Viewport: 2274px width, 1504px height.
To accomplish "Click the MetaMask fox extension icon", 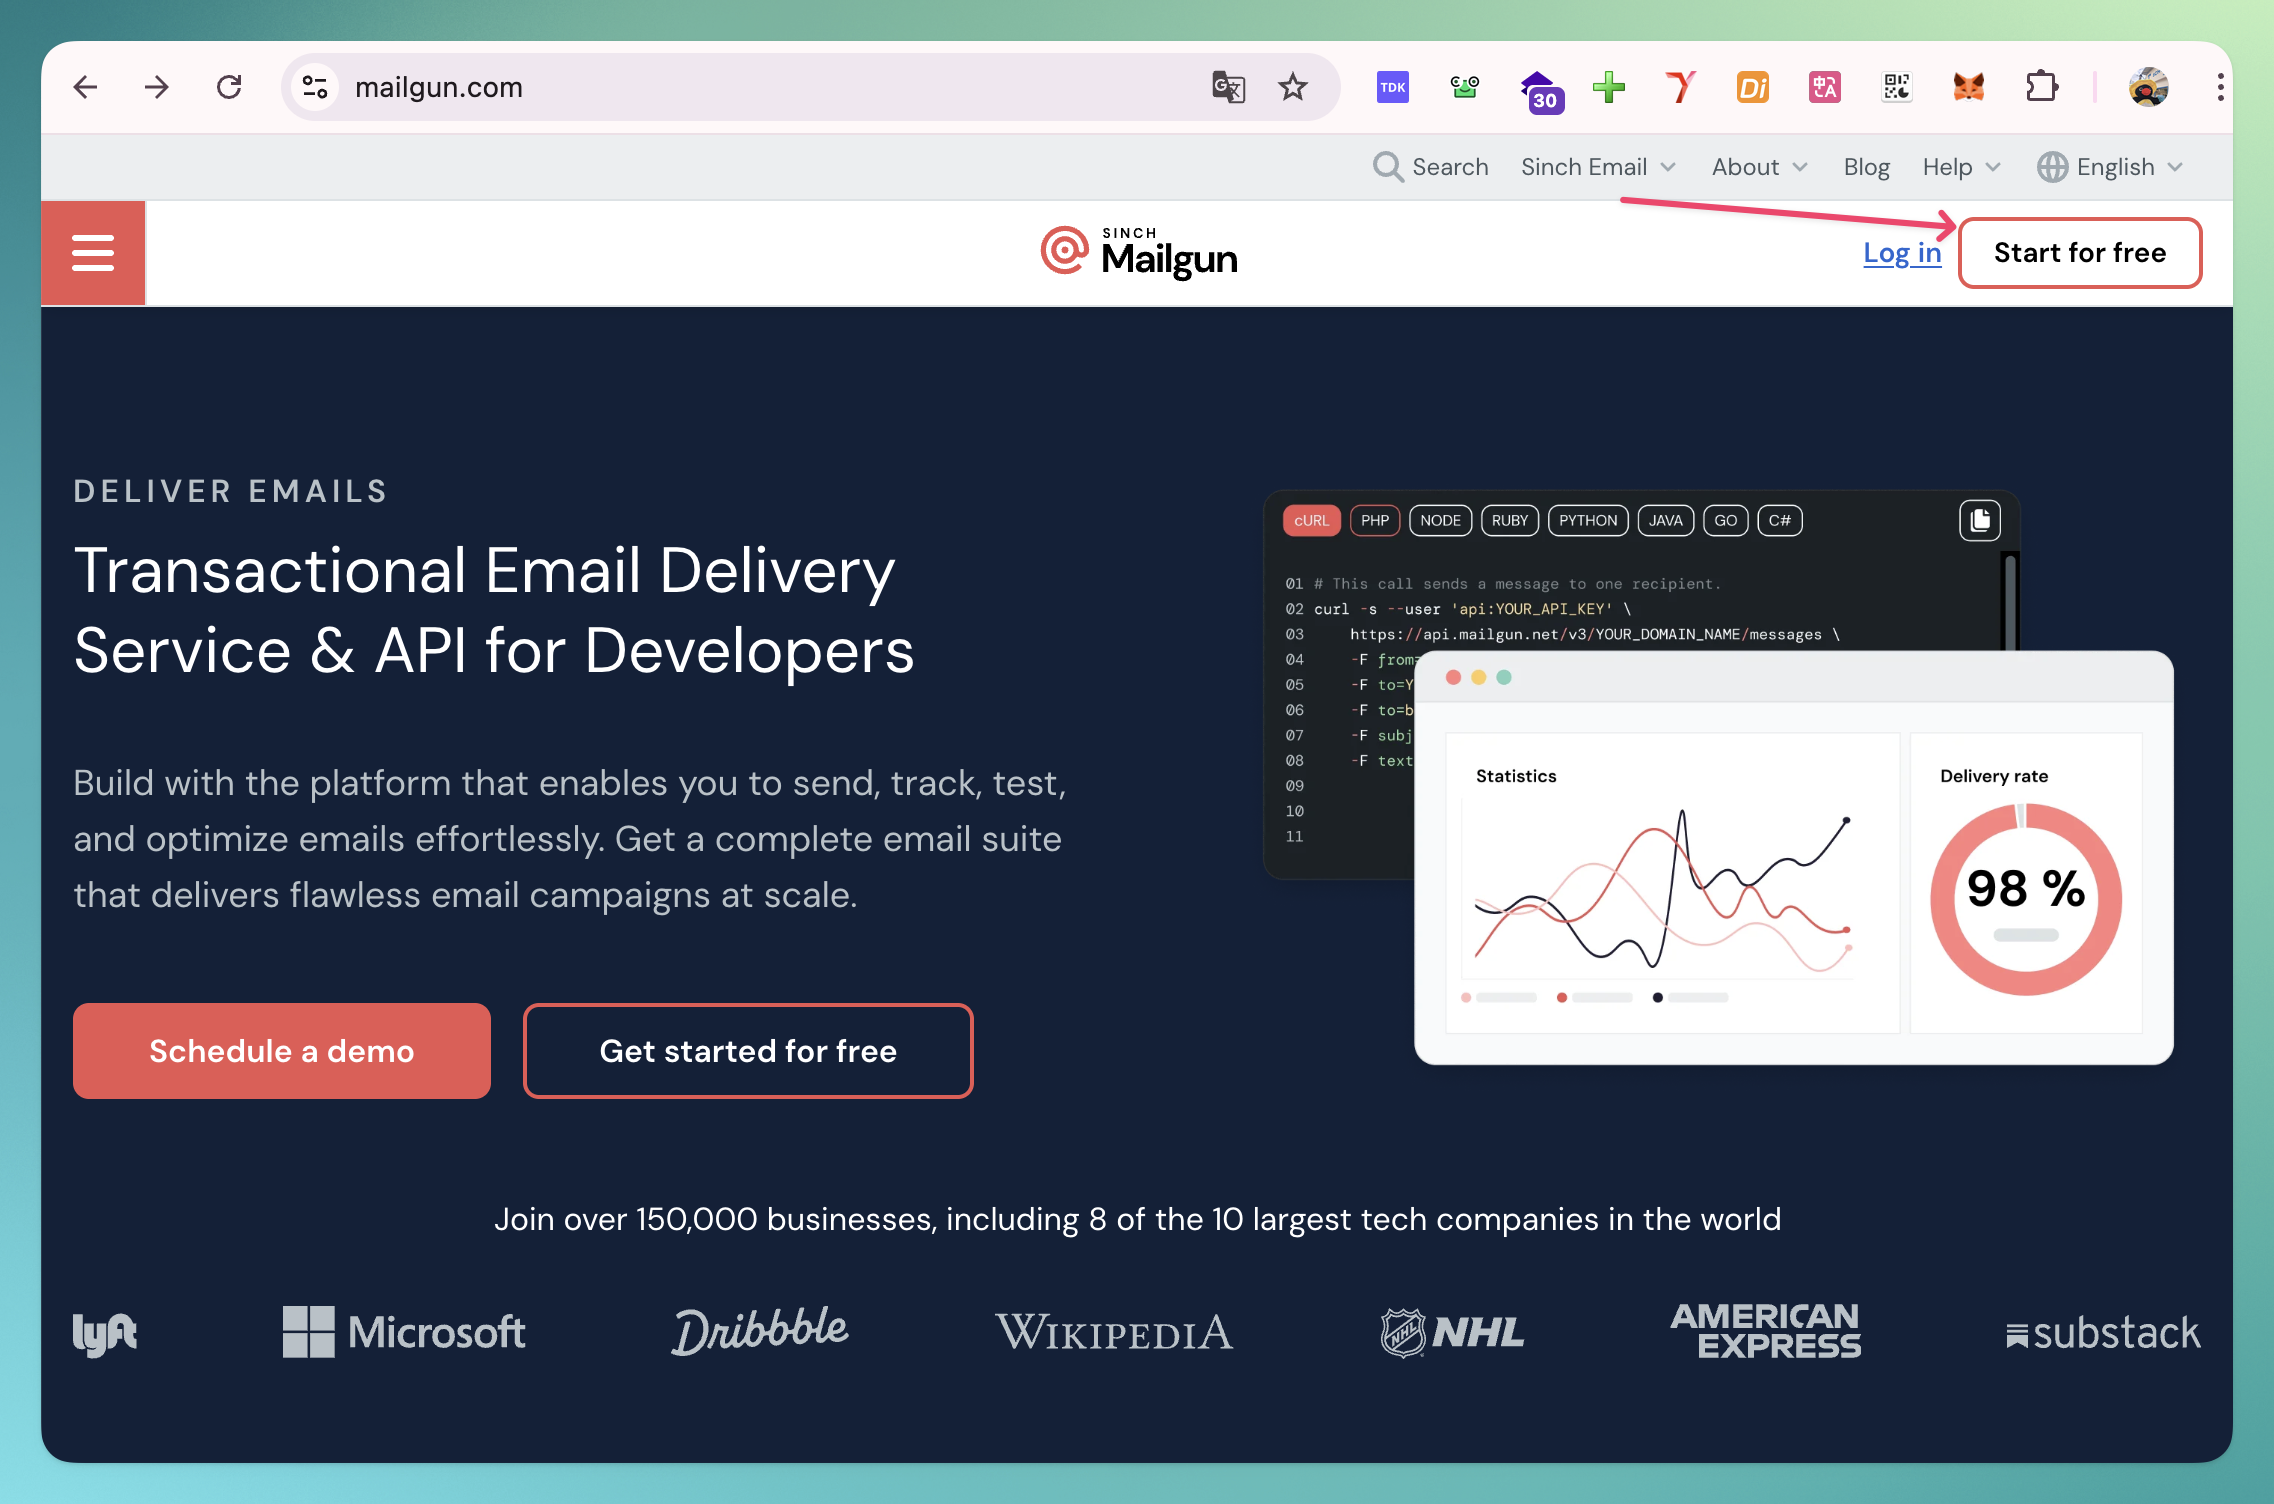I will [x=1968, y=87].
